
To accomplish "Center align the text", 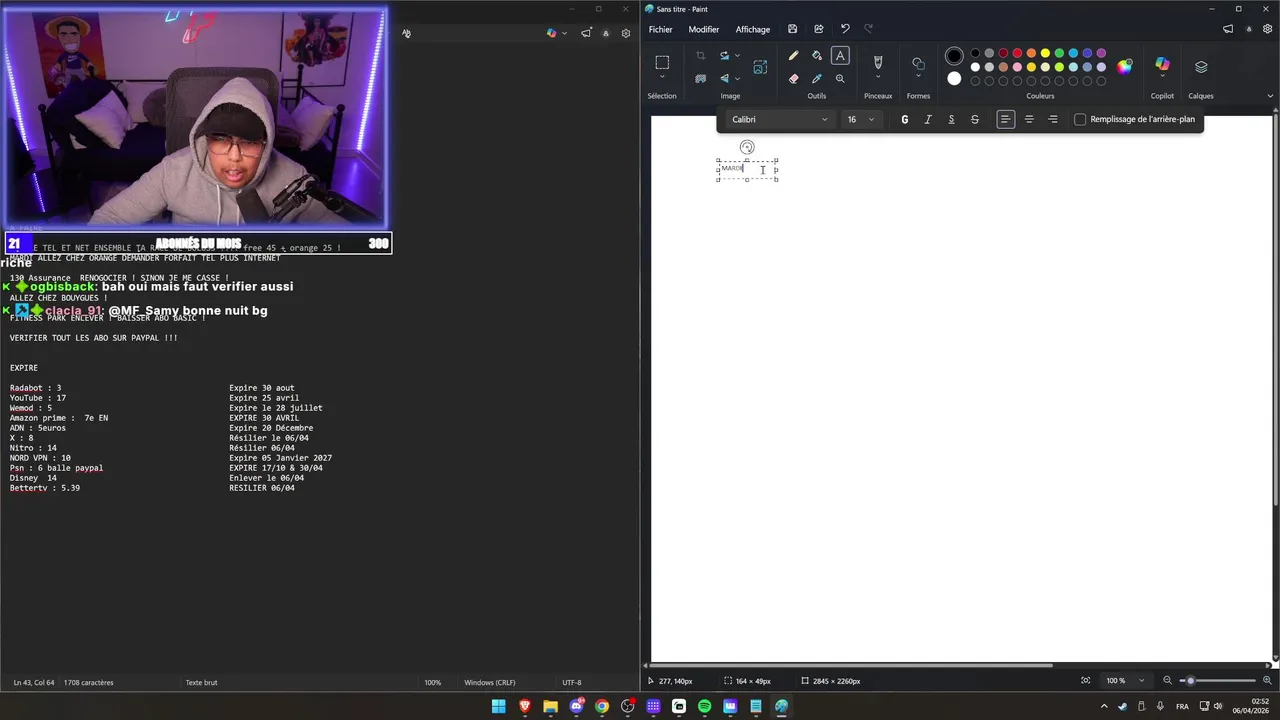I will click(1029, 119).
